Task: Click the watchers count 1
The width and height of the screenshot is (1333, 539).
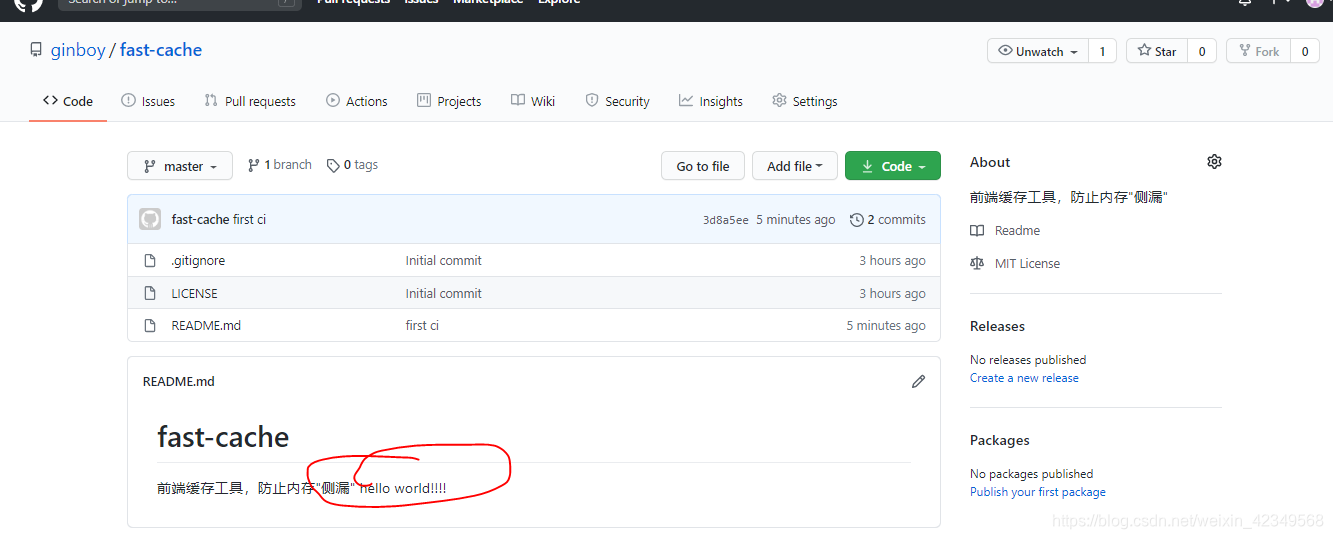Action: click(1102, 51)
